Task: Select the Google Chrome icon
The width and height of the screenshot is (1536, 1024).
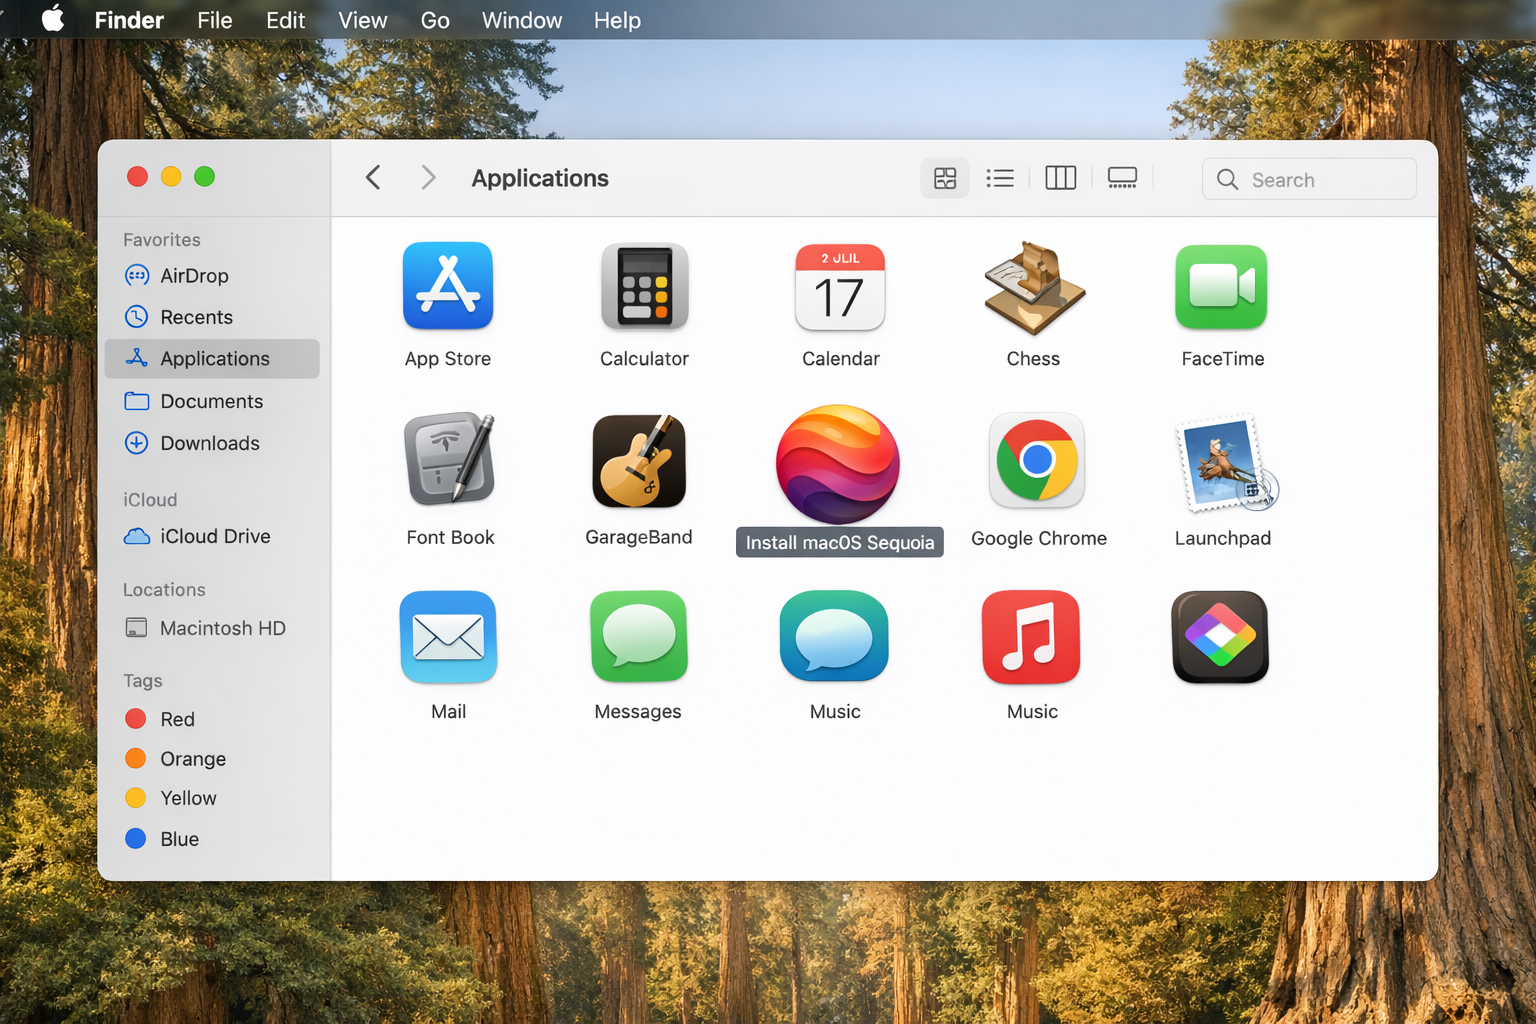Action: click(1037, 461)
